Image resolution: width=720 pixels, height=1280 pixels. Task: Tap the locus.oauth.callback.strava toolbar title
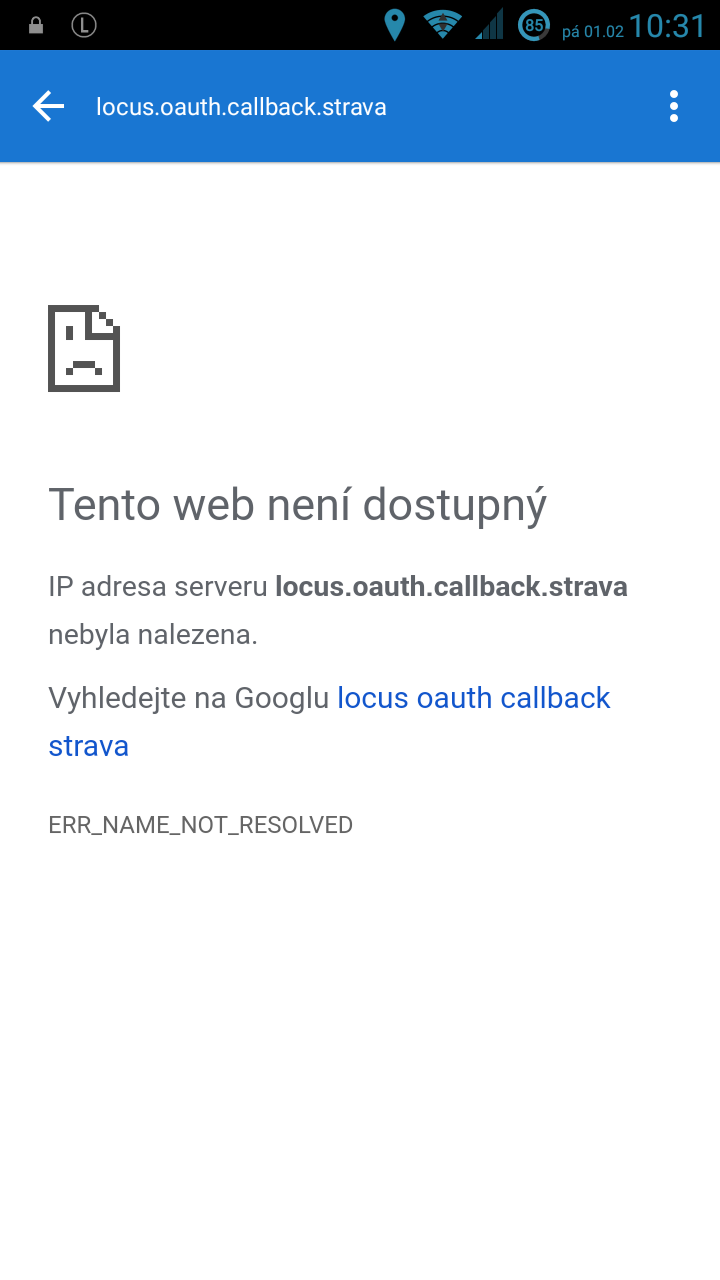click(x=241, y=107)
